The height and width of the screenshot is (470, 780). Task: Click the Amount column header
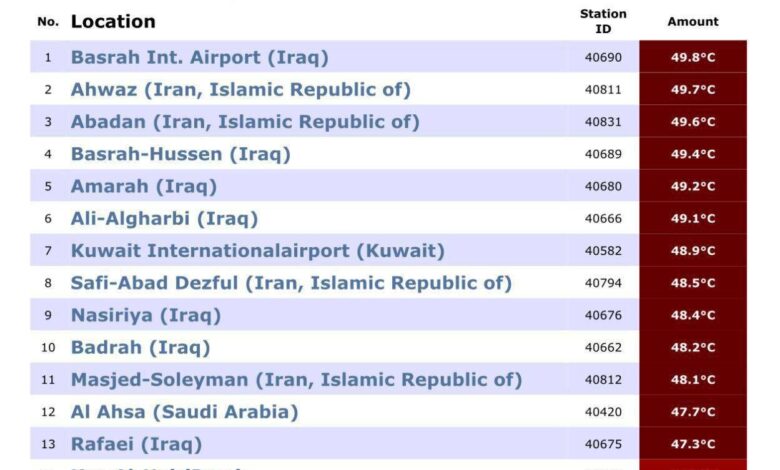pos(693,21)
